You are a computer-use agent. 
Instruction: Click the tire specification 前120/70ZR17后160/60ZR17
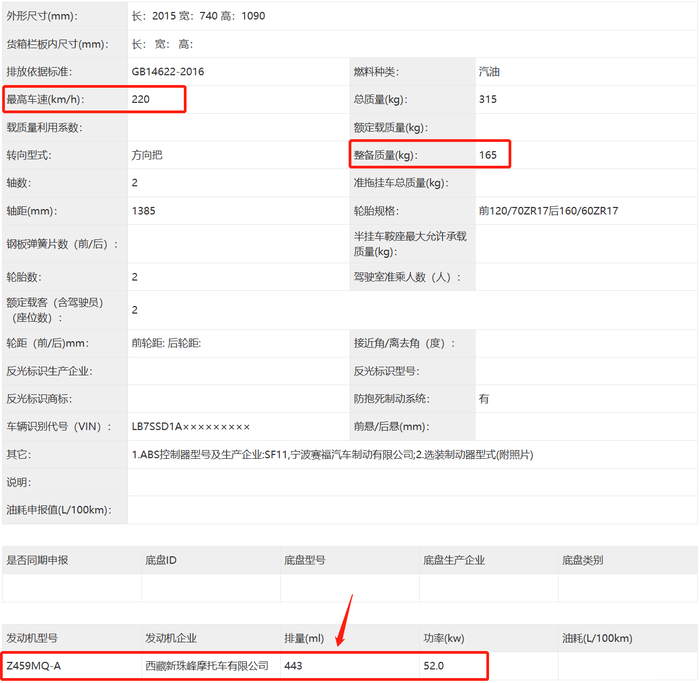pyautogui.click(x=548, y=211)
